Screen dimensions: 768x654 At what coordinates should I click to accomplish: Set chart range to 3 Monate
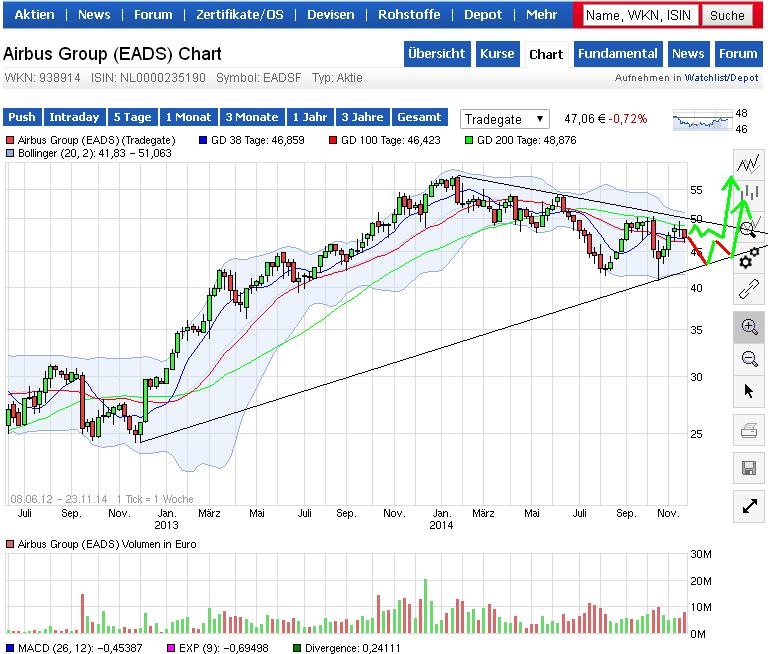[251, 117]
